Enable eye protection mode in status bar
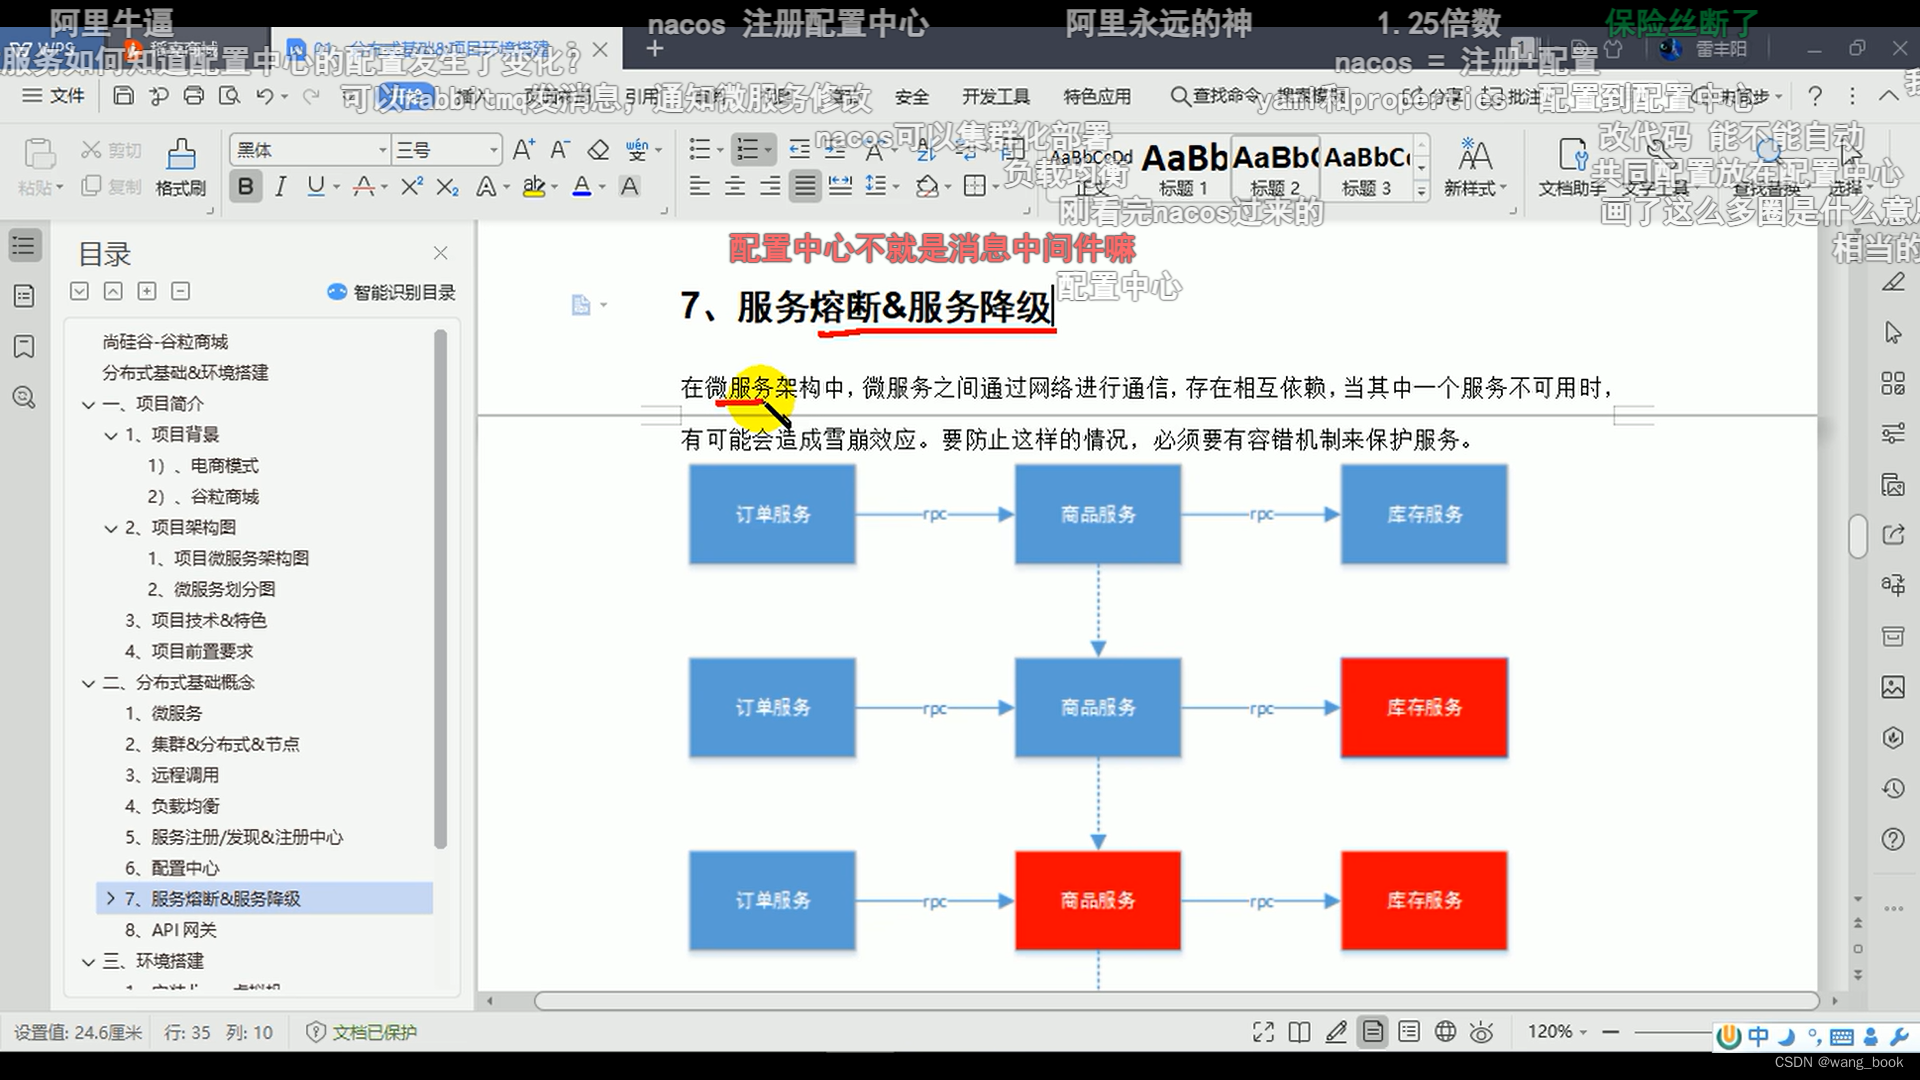 point(1481,1031)
